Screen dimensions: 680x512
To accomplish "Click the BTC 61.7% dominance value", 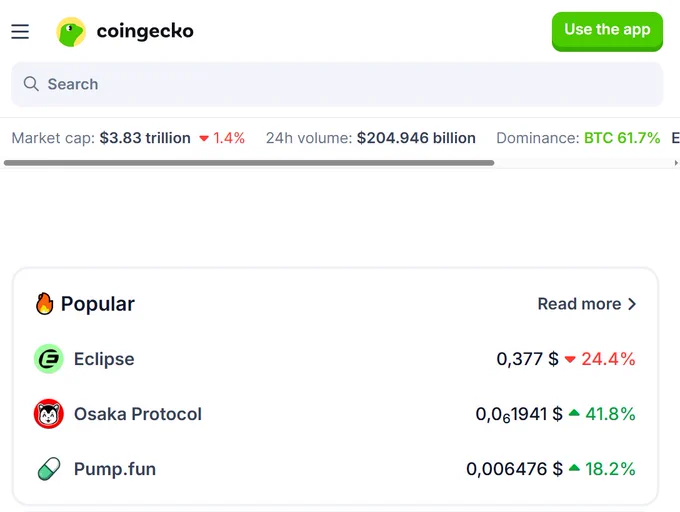I will click(622, 138).
